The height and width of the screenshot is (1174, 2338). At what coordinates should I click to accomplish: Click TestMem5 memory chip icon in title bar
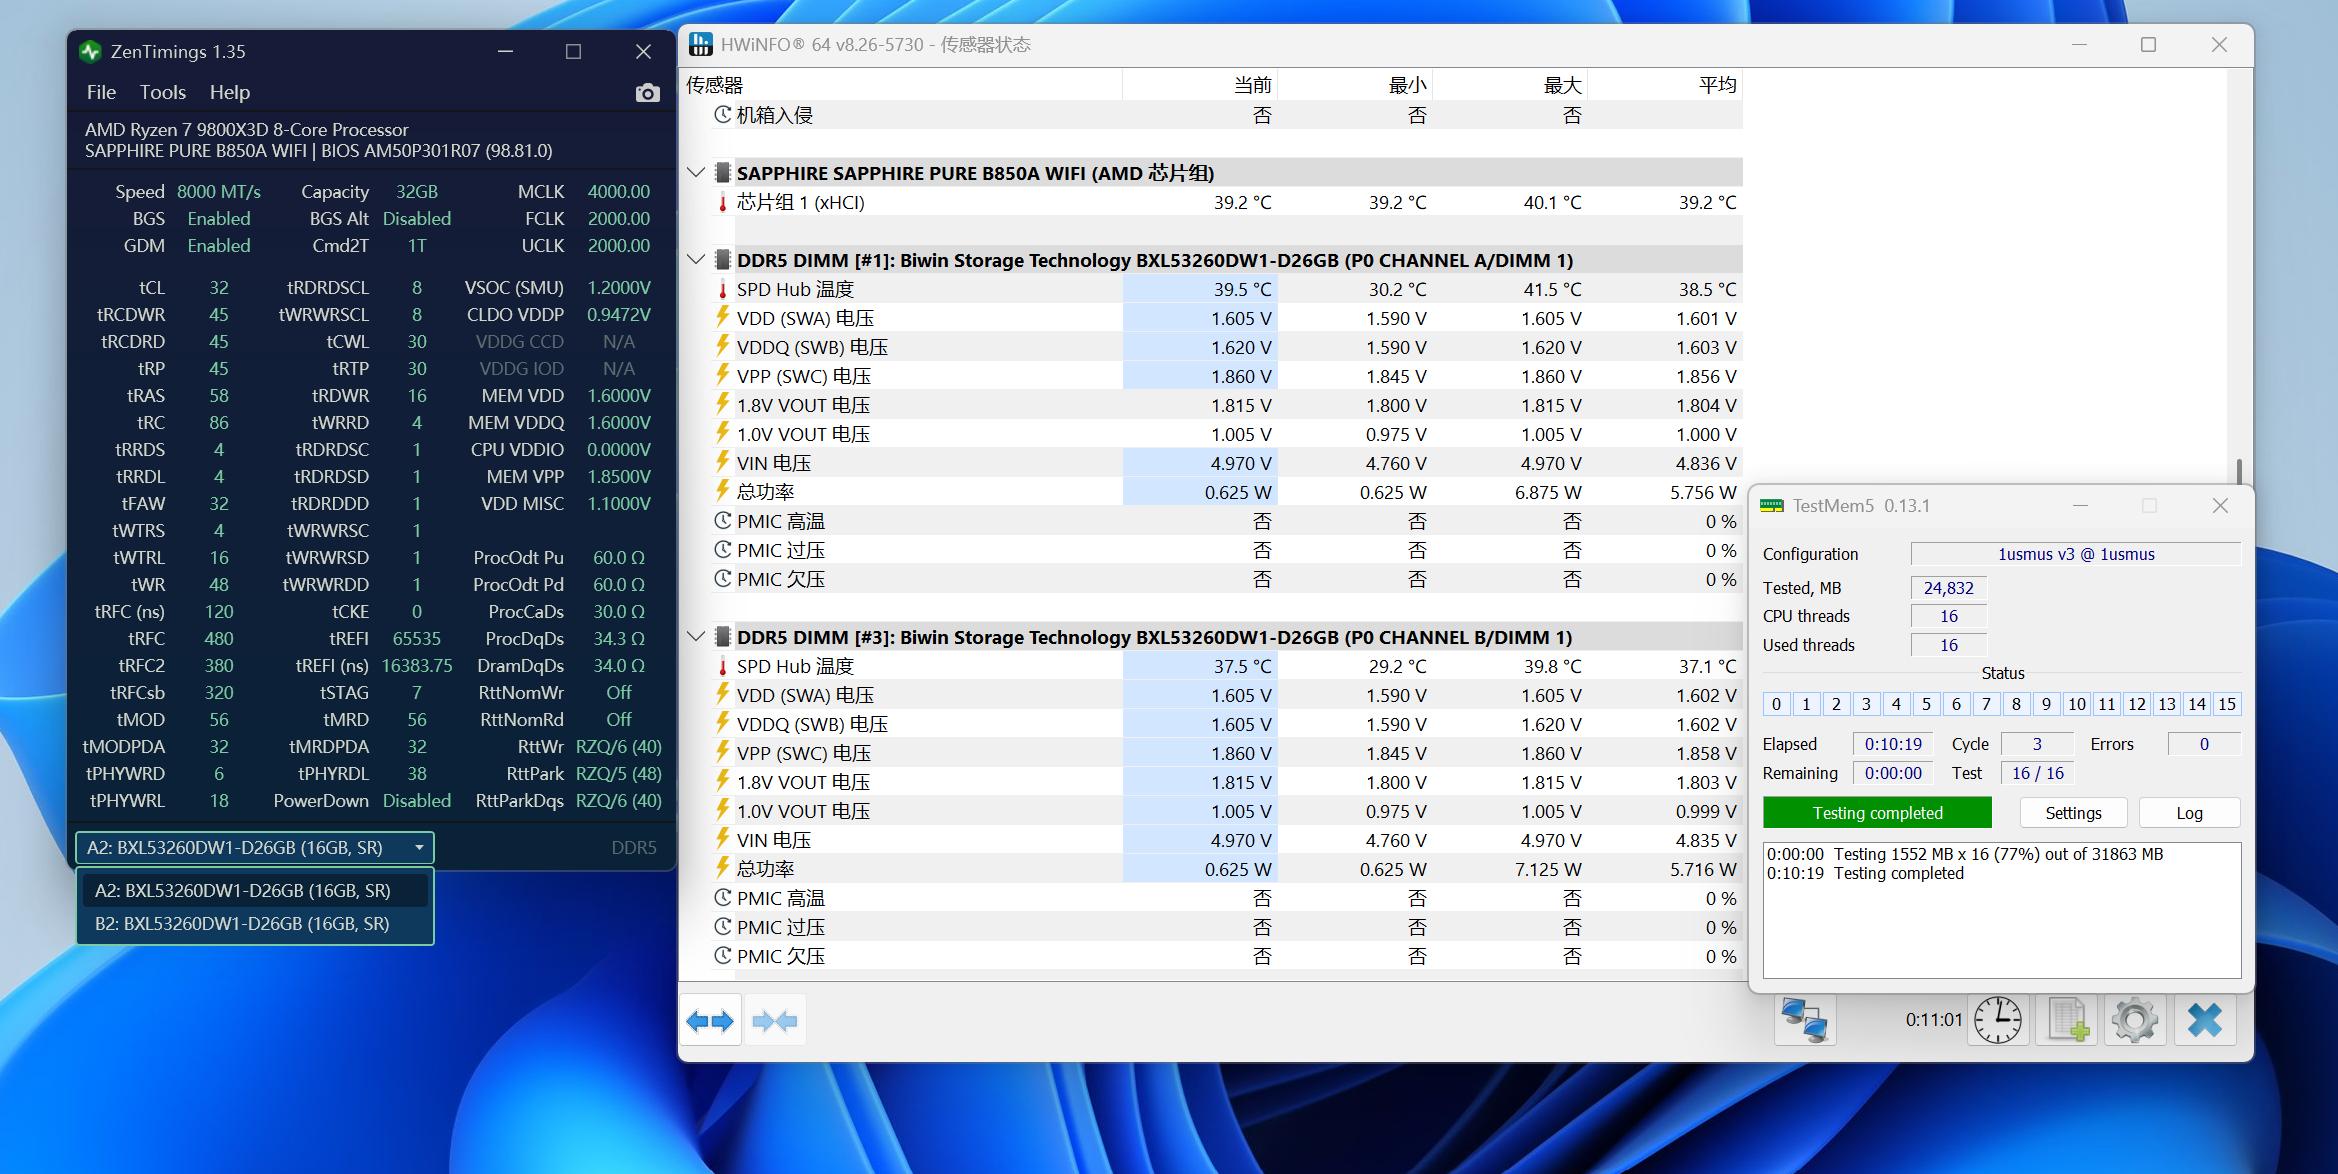pos(1772,506)
